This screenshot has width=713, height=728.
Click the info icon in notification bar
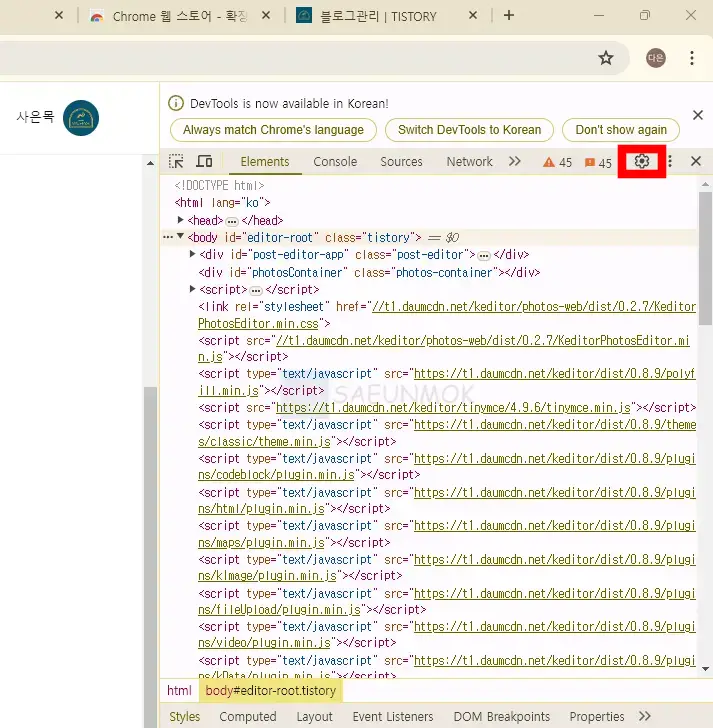(x=176, y=103)
